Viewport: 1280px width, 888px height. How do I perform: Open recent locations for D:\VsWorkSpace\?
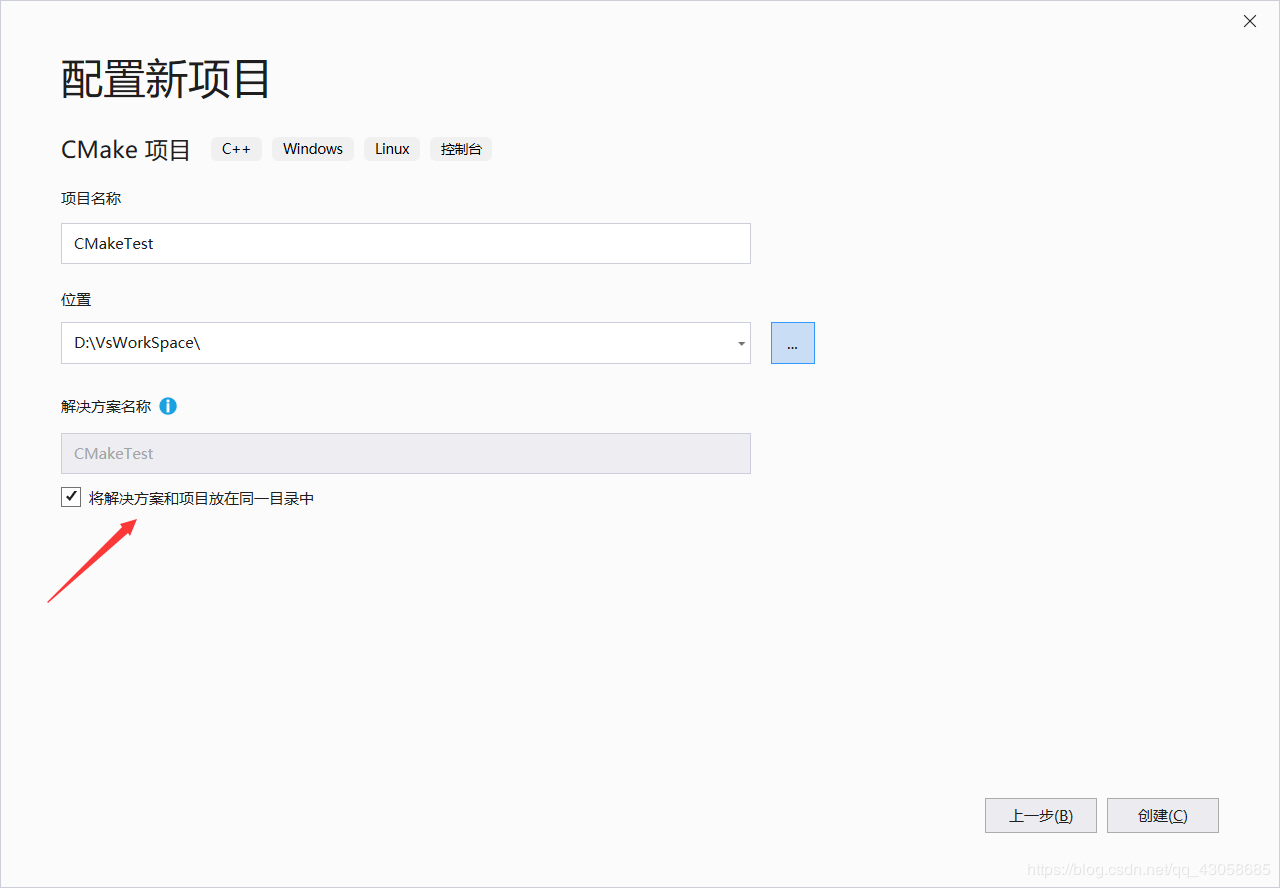[740, 343]
